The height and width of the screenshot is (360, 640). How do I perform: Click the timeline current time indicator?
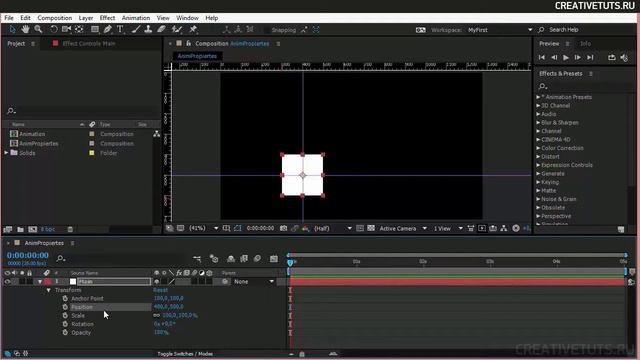tap(290, 262)
